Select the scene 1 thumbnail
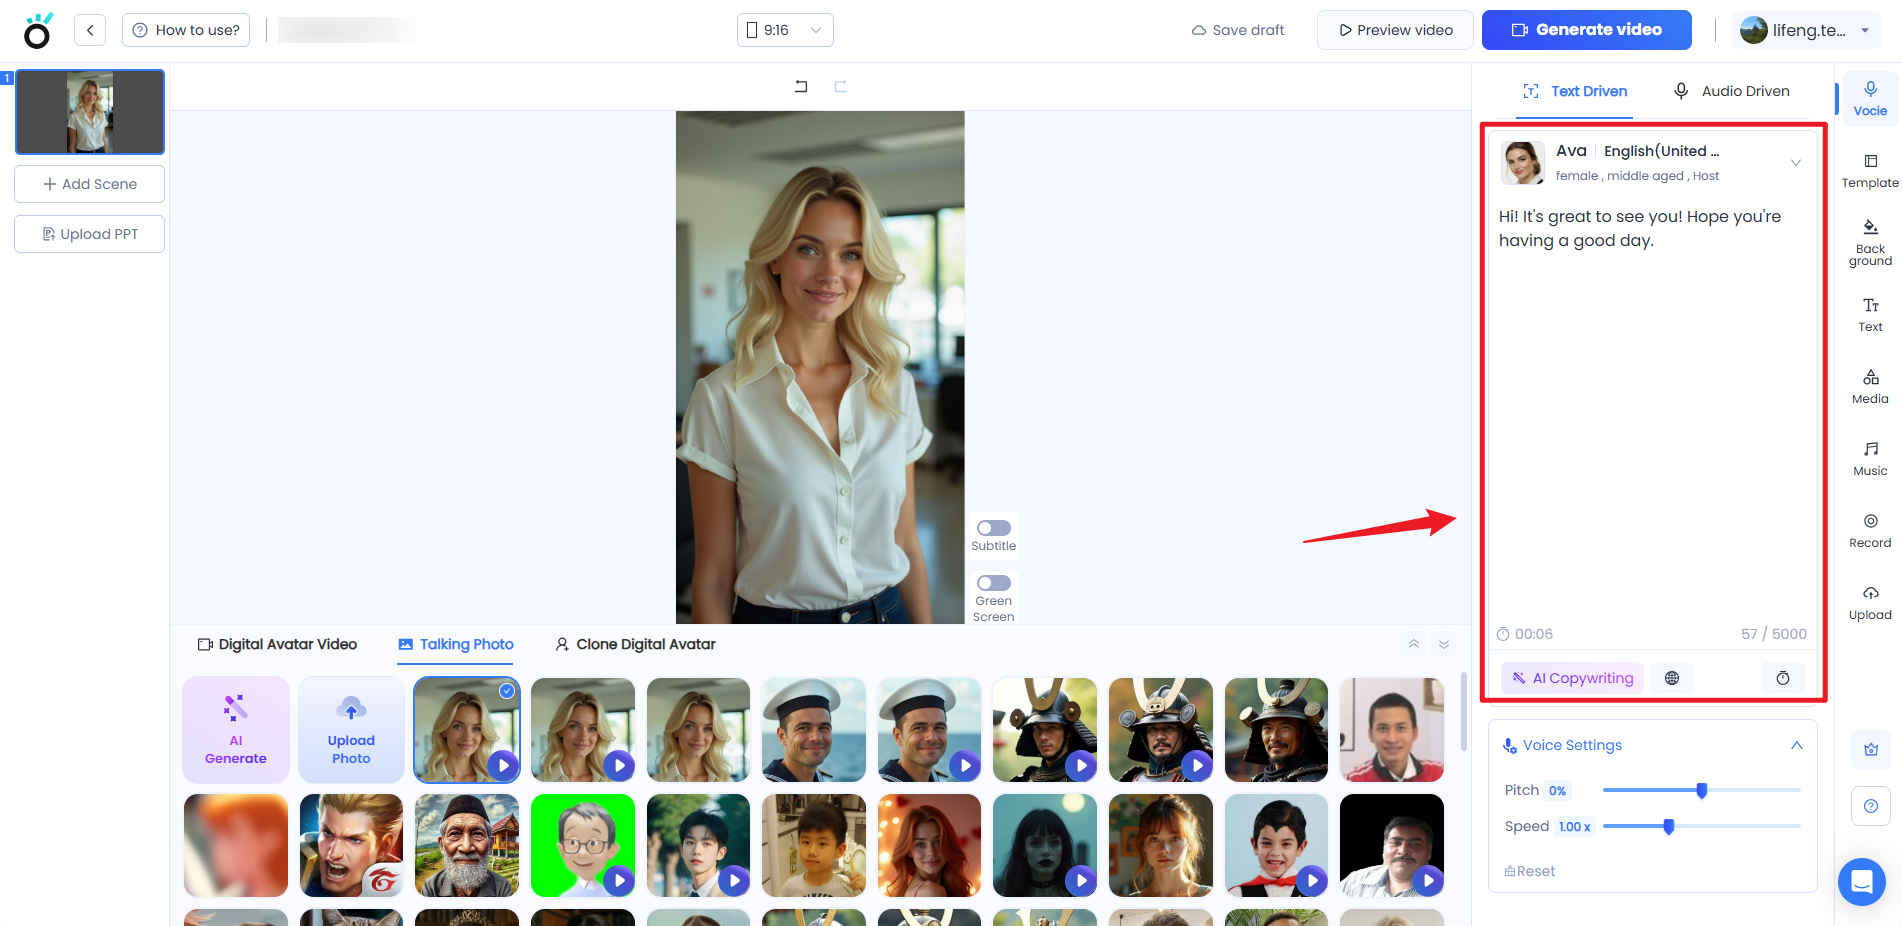1902x926 pixels. pos(90,112)
